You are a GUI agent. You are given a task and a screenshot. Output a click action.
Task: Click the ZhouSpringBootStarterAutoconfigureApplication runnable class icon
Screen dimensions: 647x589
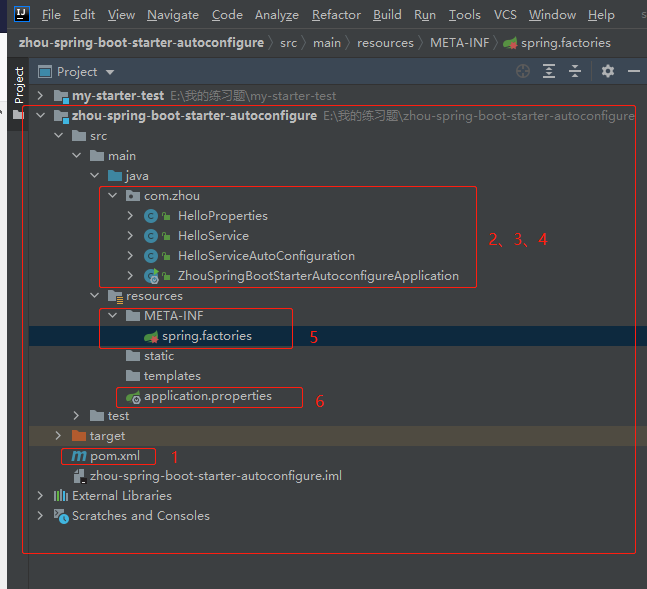point(151,276)
